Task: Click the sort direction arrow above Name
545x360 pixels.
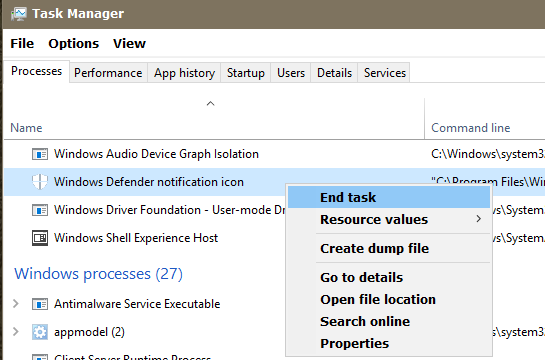Action: (x=210, y=104)
